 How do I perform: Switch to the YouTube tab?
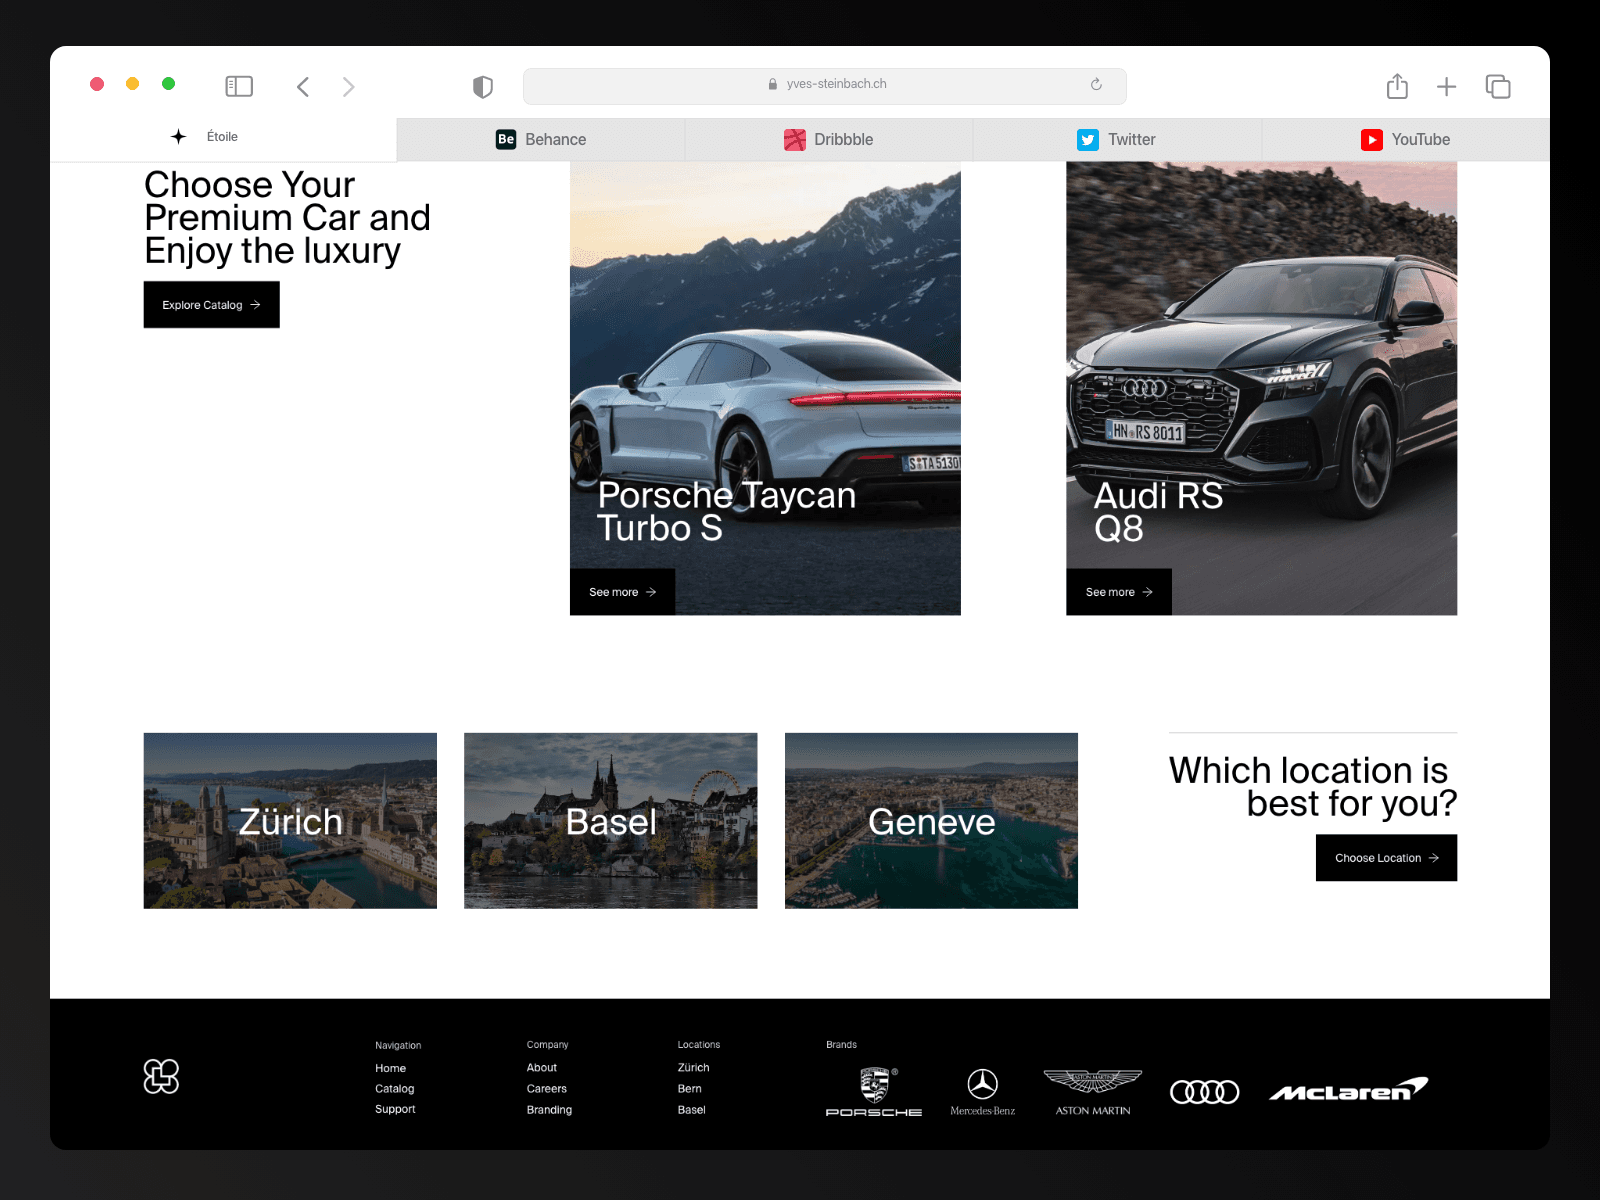[x=1406, y=140]
